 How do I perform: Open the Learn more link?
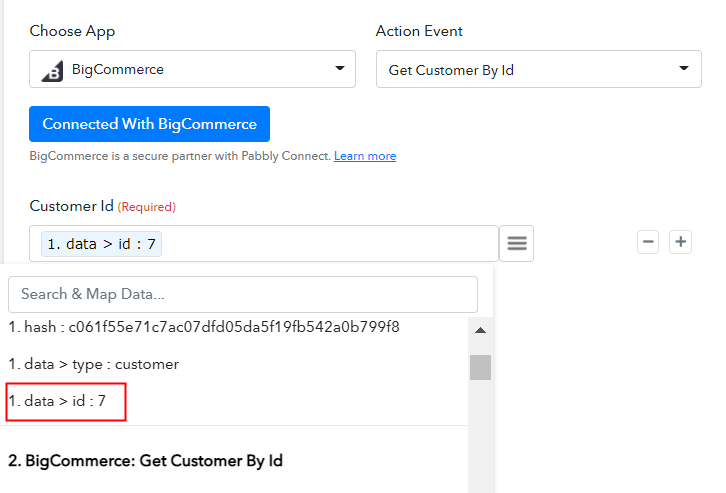(x=365, y=156)
